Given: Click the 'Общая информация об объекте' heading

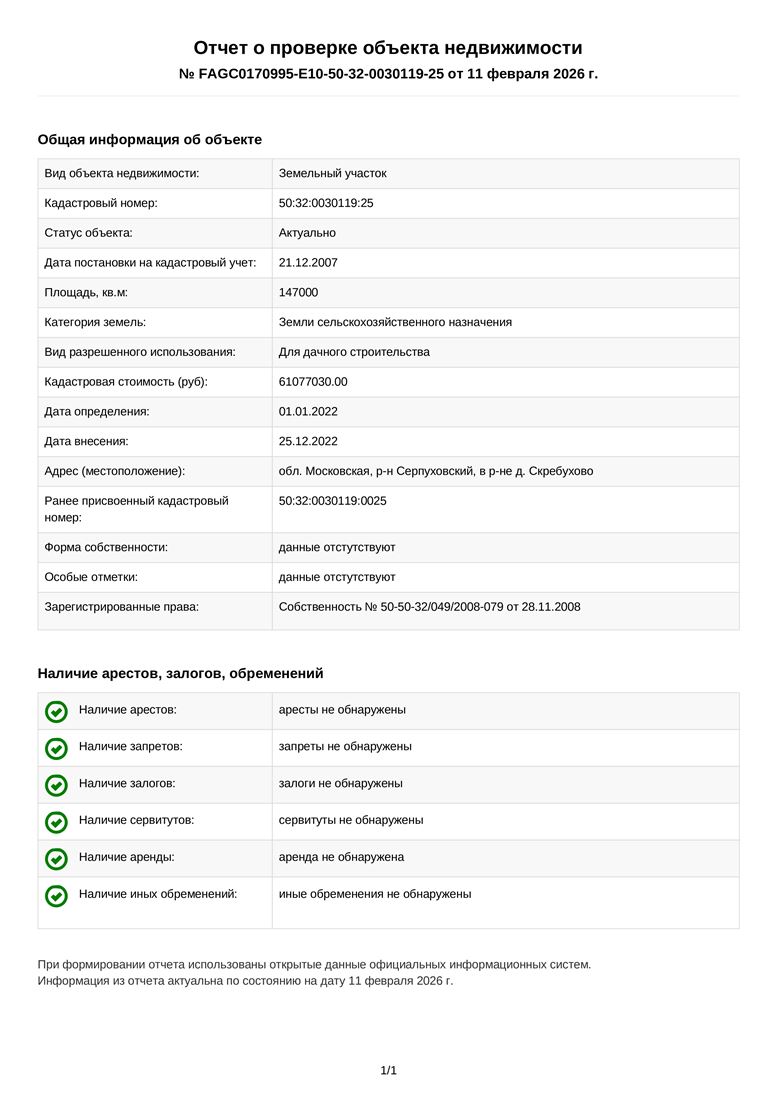Looking at the screenshot, I should (x=149, y=140).
